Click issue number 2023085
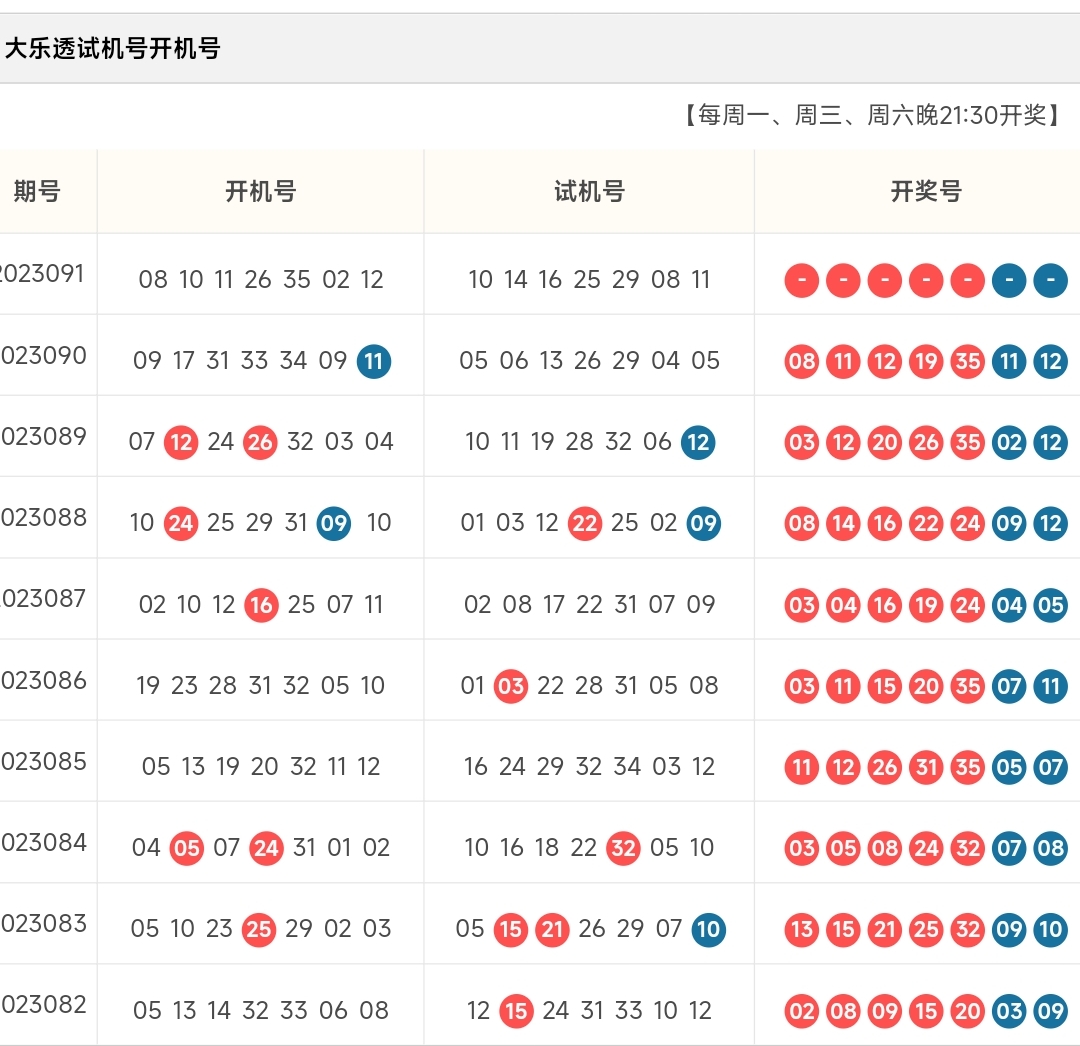This screenshot has width=1080, height=1046. [43, 761]
